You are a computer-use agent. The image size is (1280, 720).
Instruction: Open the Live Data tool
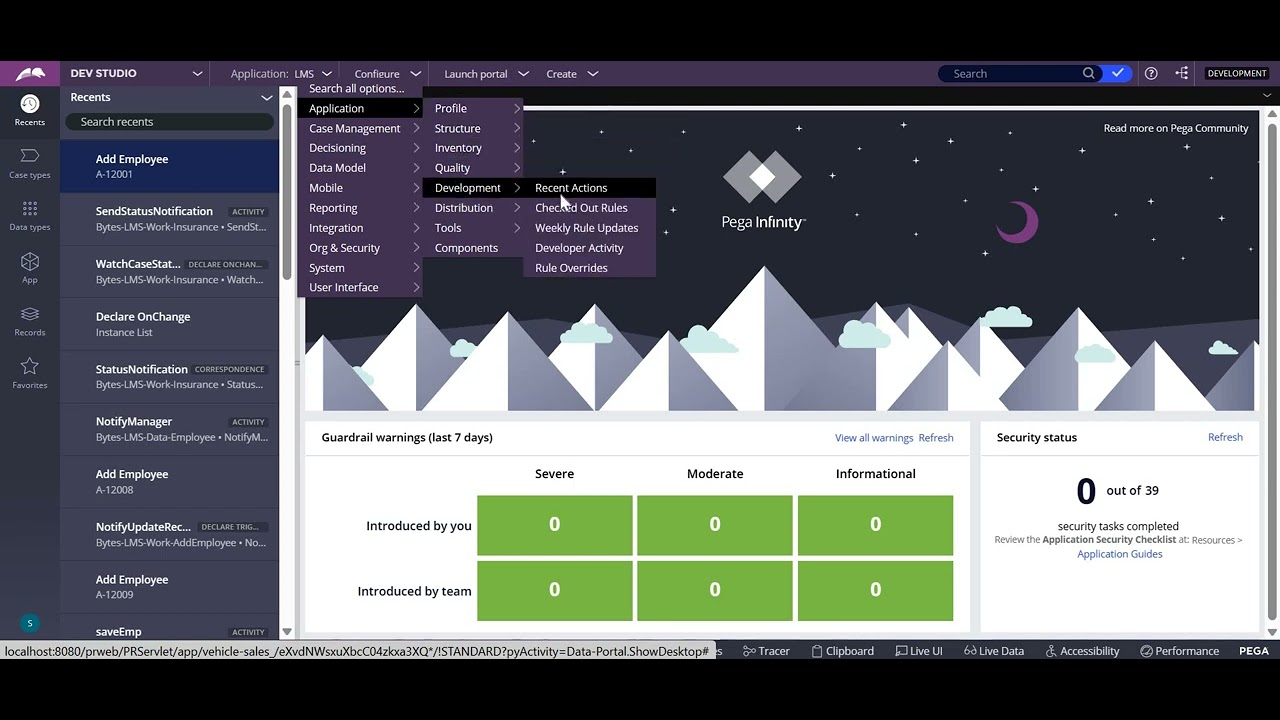[x=994, y=651]
